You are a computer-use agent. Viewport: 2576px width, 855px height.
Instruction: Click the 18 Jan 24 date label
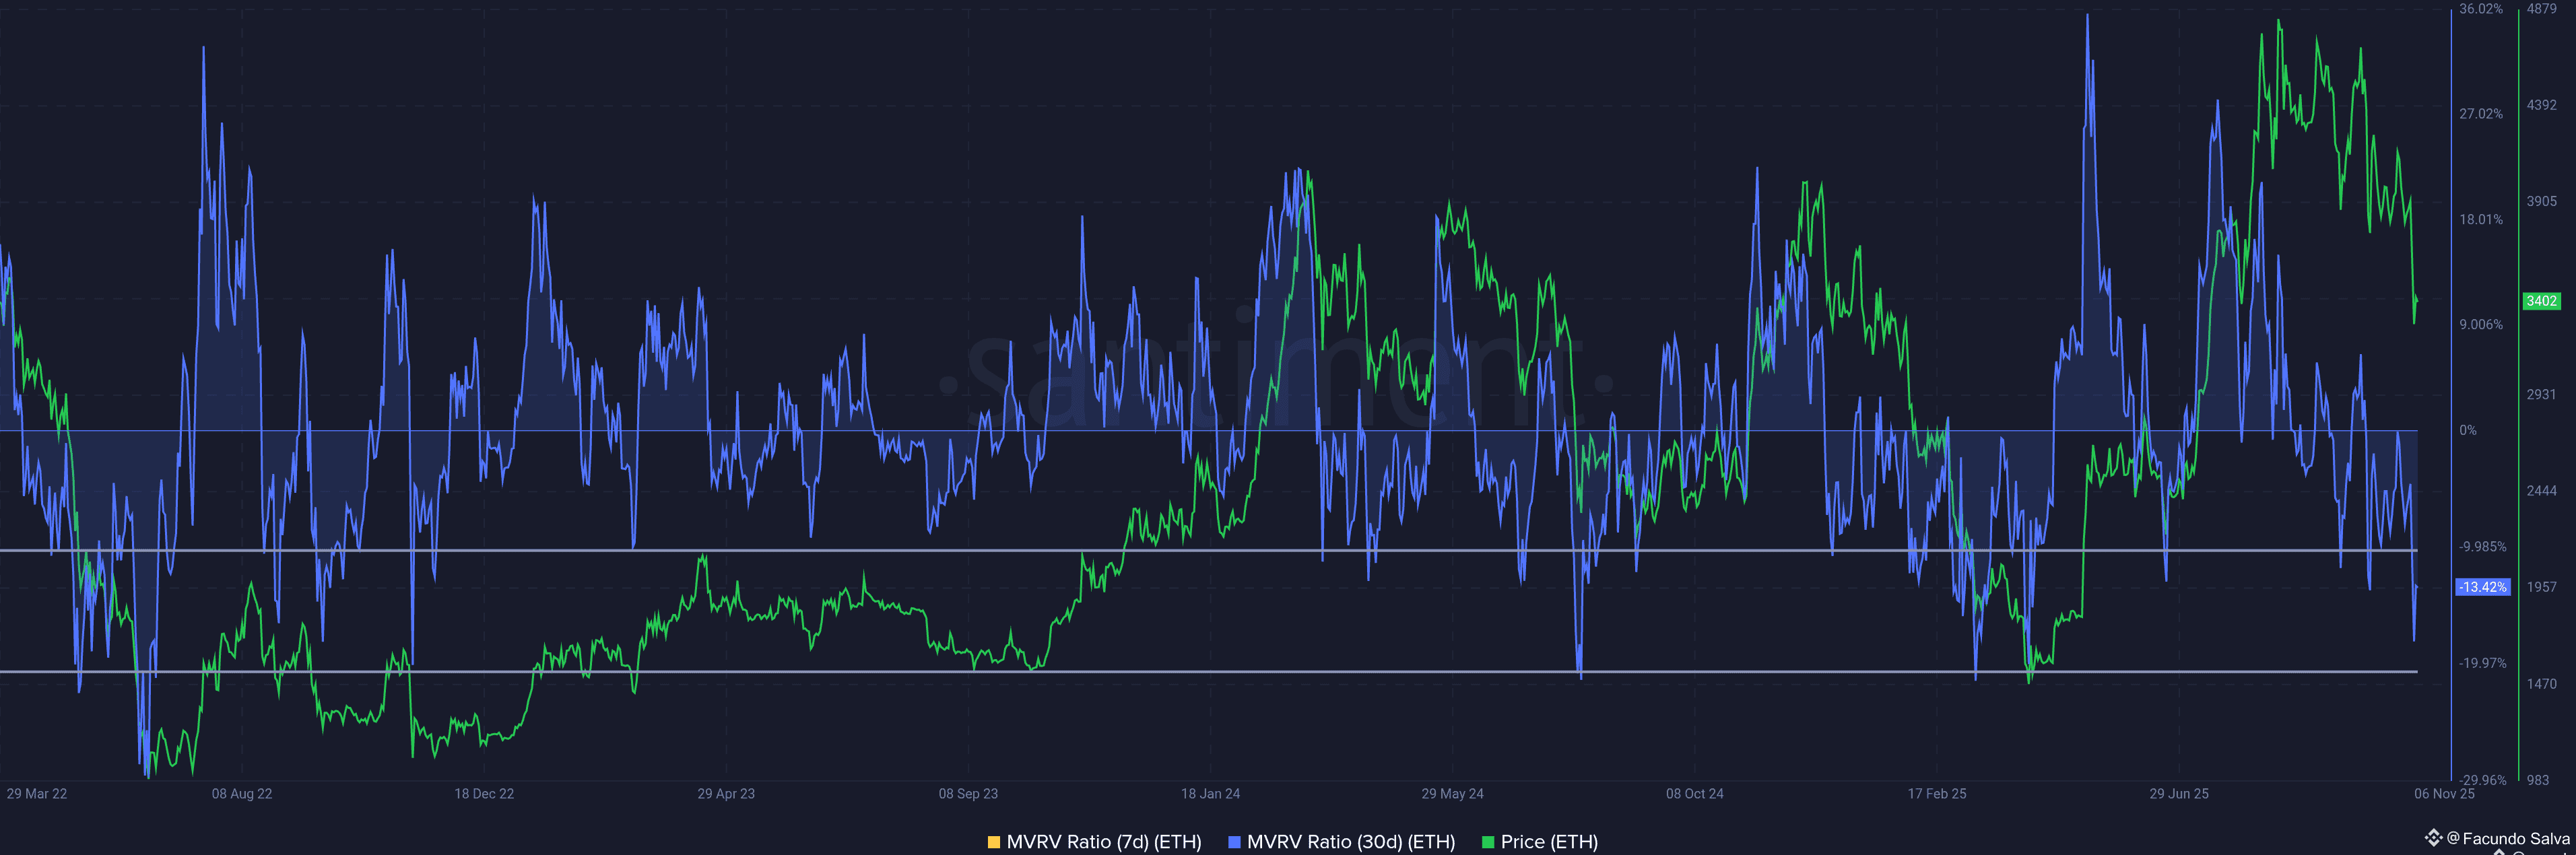pyautogui.click(x=1210, y=794)
